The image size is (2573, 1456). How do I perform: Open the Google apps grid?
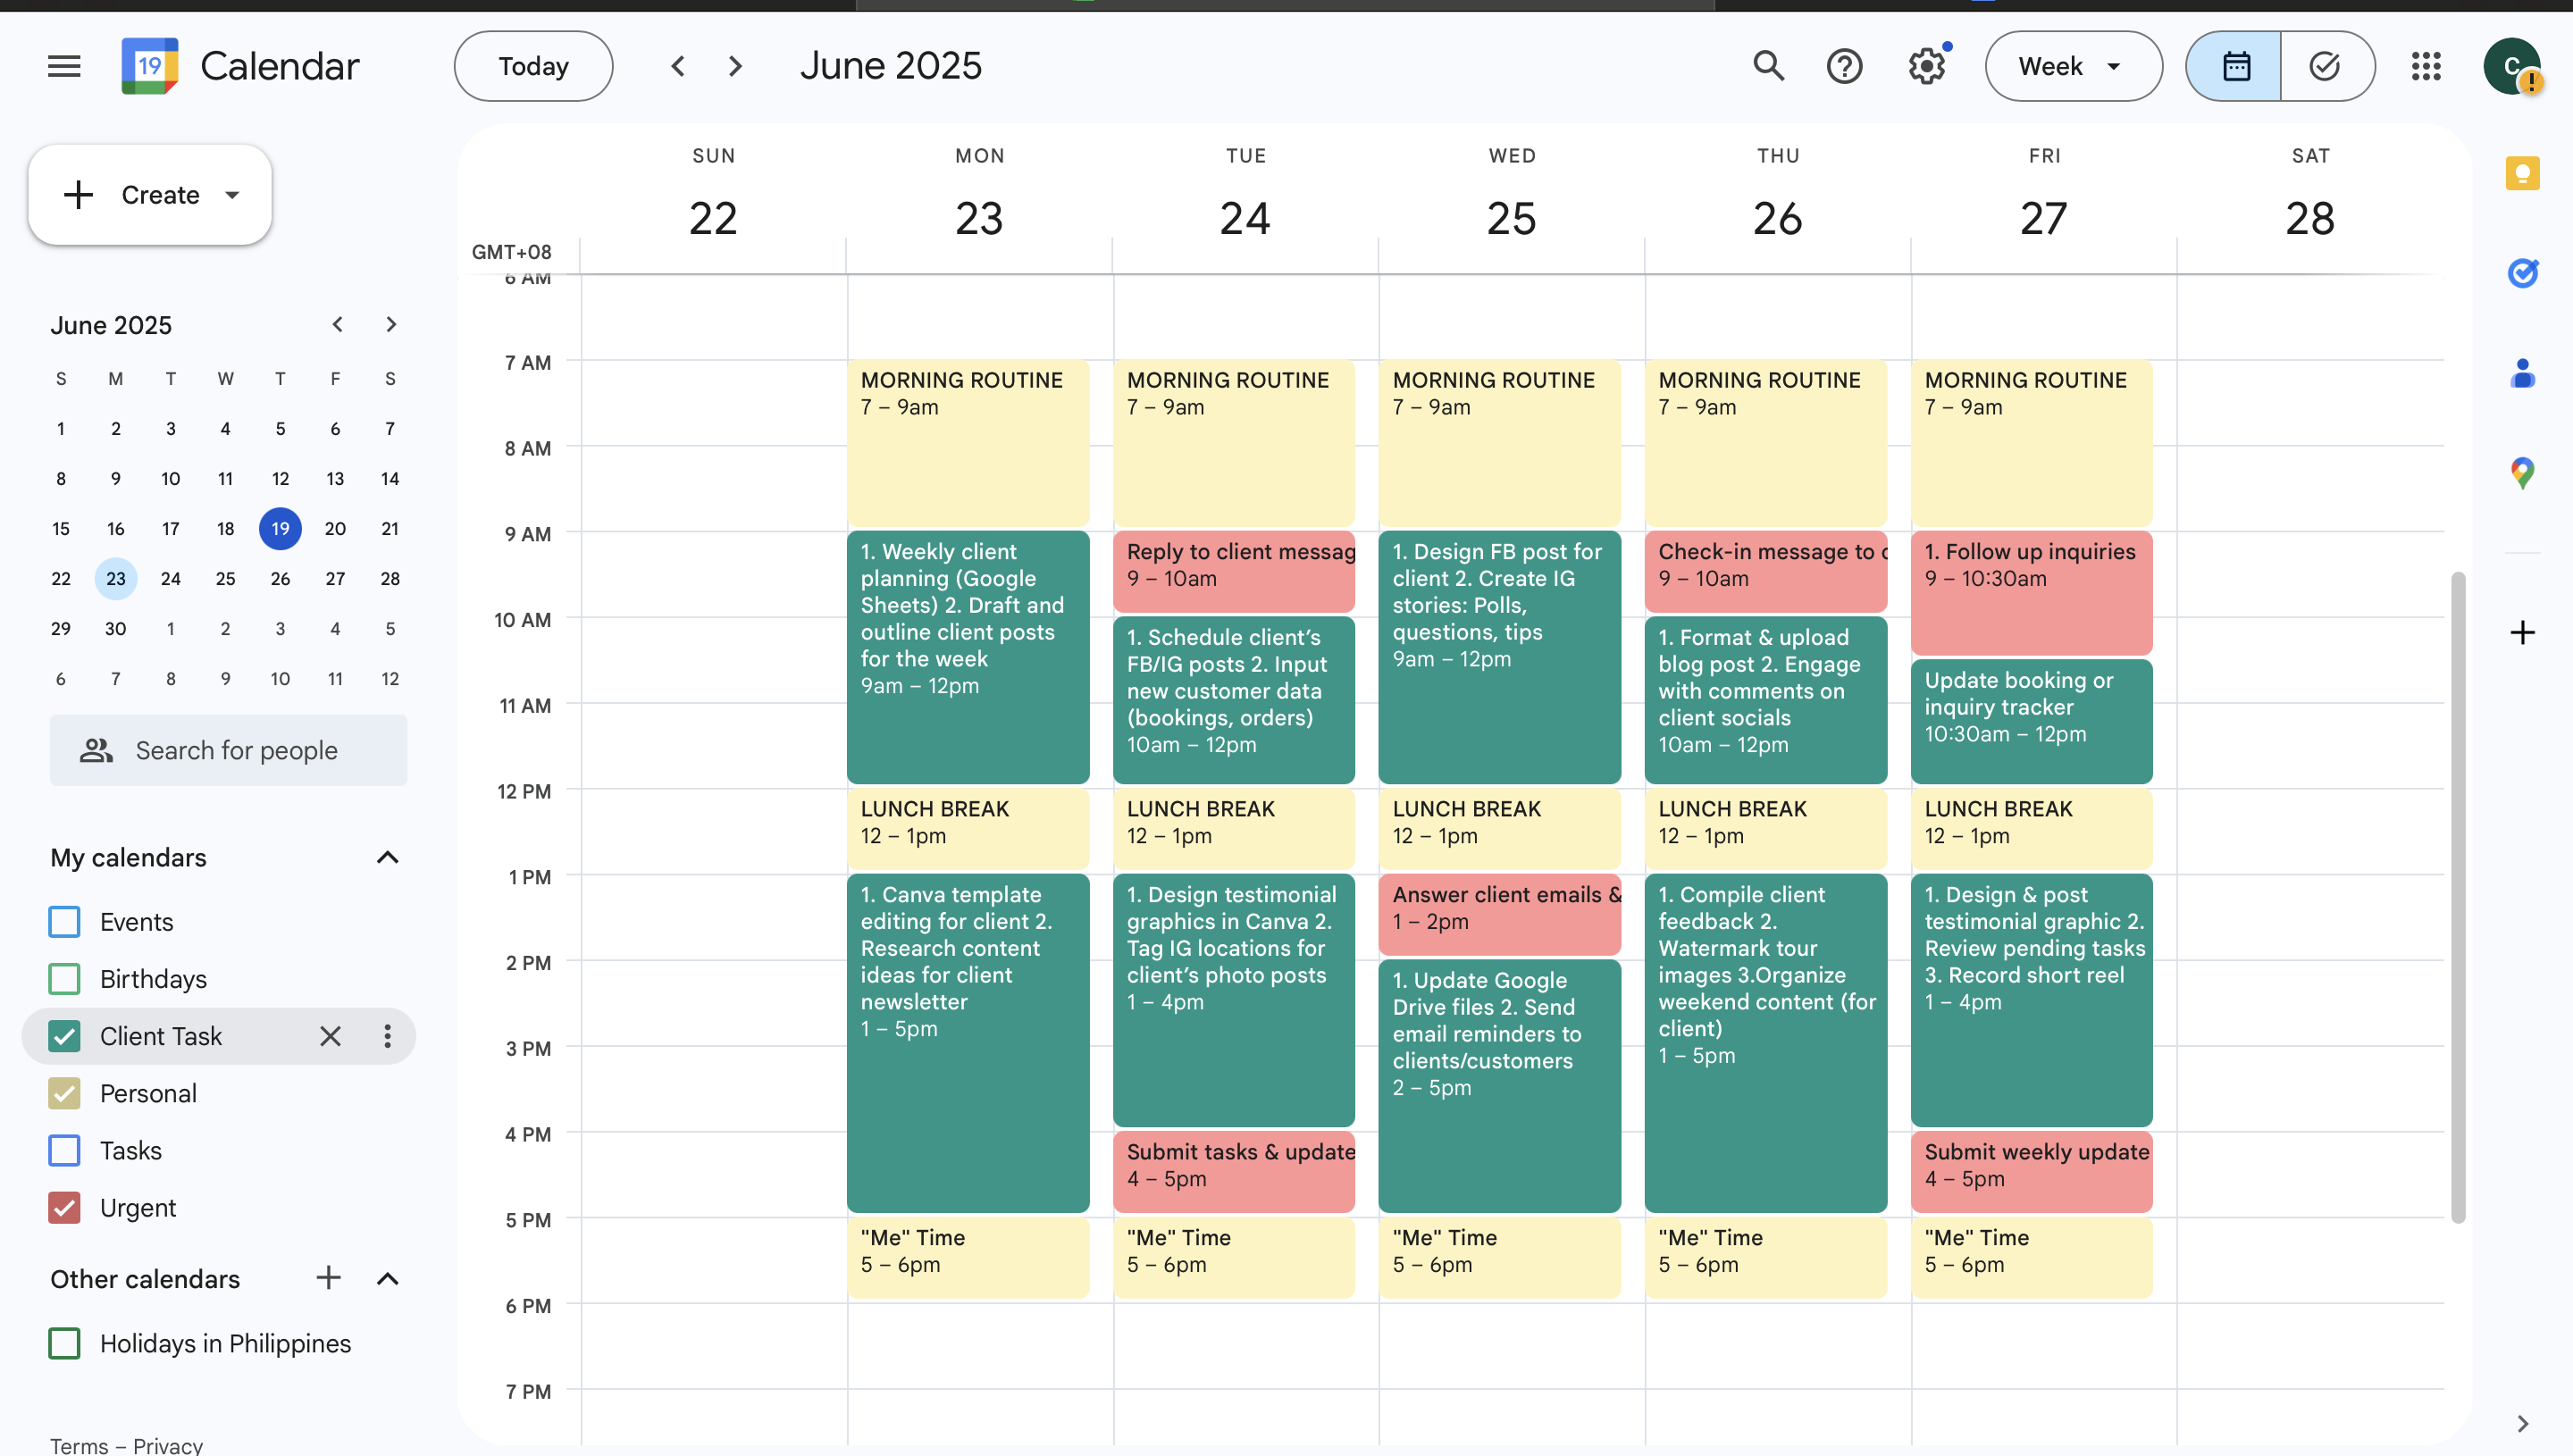pyautogui.click(x=2425, y=66)
